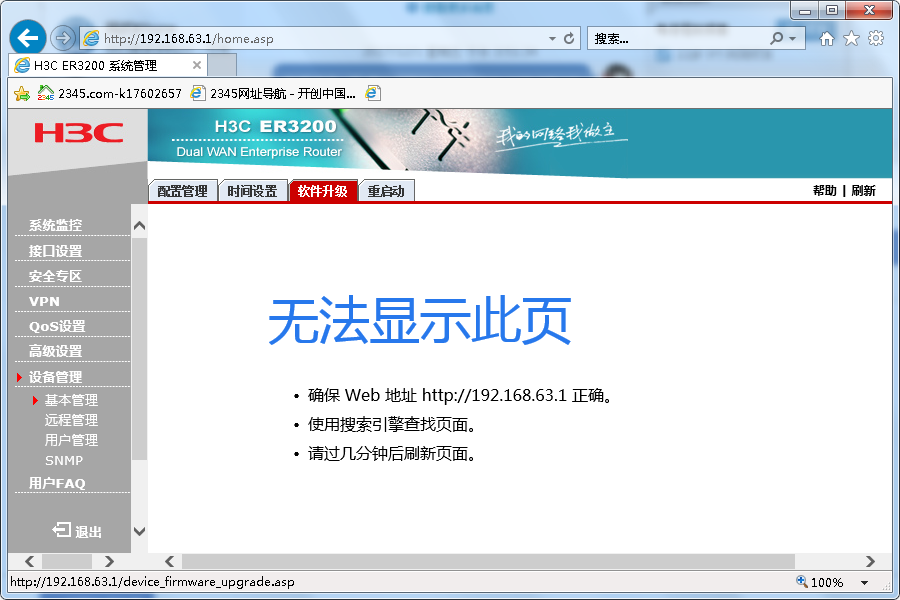Click the magnifier search icon

coord(776,38)
